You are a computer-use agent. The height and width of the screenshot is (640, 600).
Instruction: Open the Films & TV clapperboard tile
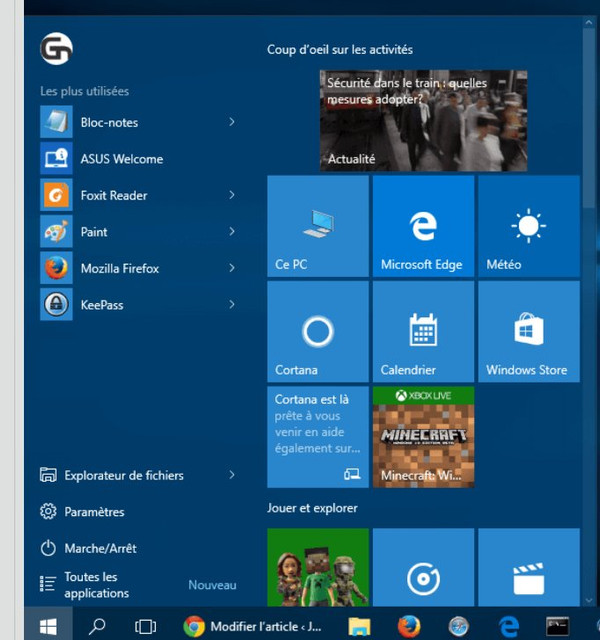click(529, 567)
